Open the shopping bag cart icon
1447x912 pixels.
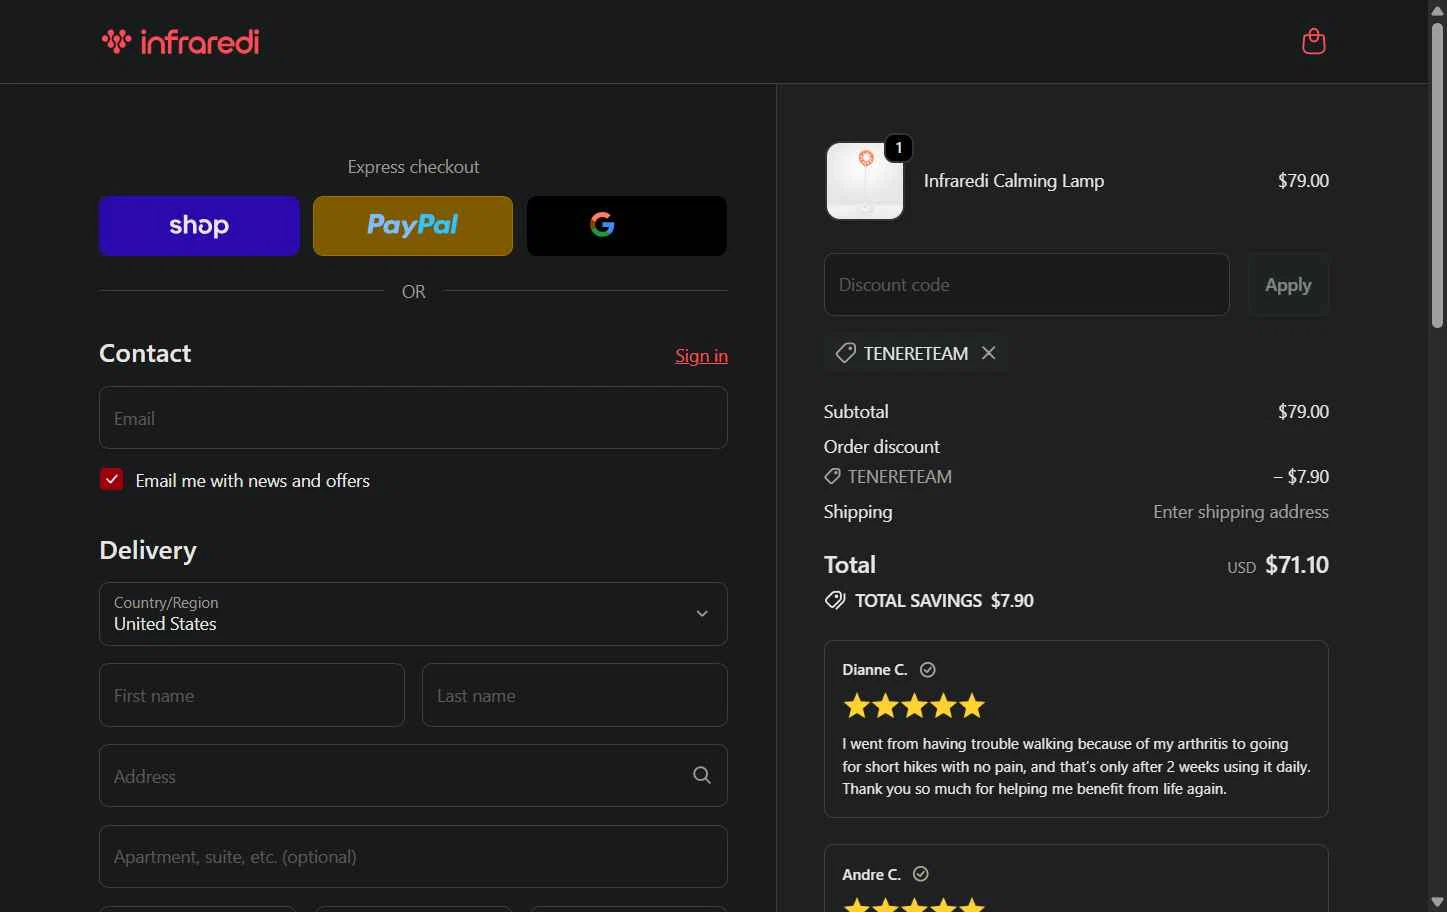pyautogui.click(x=1313, y=41)
